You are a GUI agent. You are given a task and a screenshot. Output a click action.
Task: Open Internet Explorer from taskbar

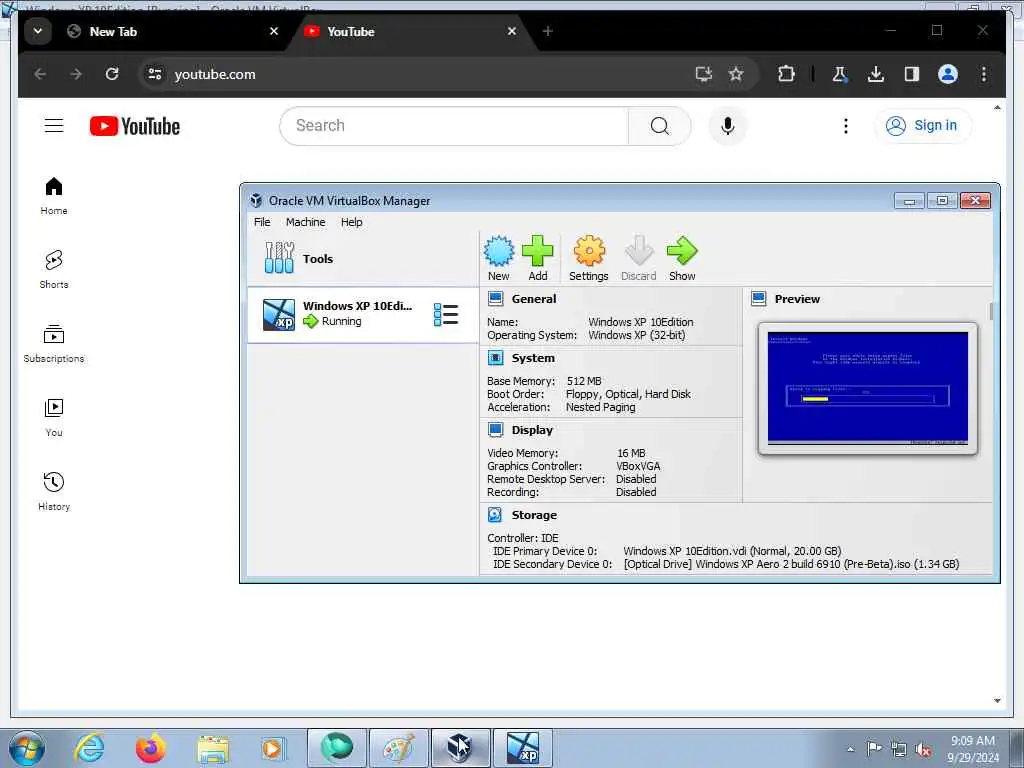(89, 748)
